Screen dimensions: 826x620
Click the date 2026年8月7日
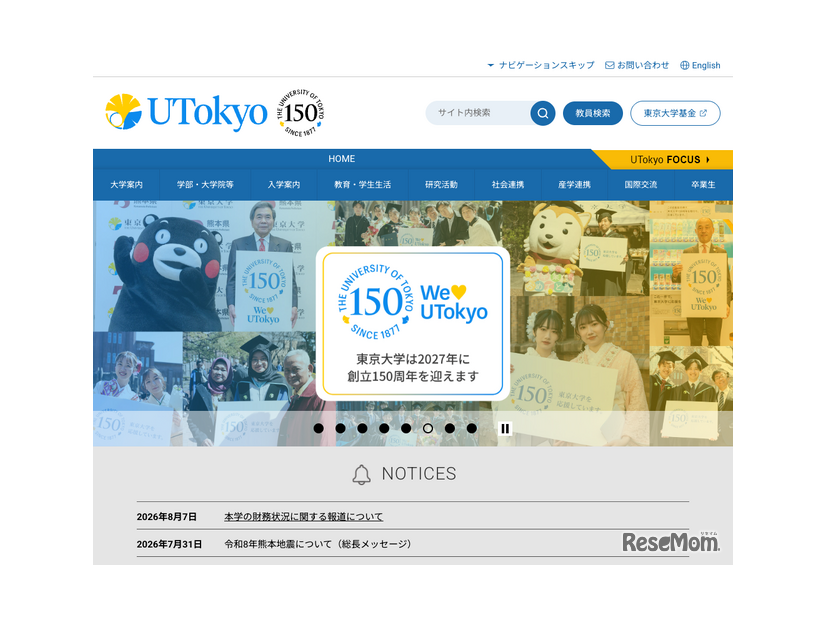166,517
